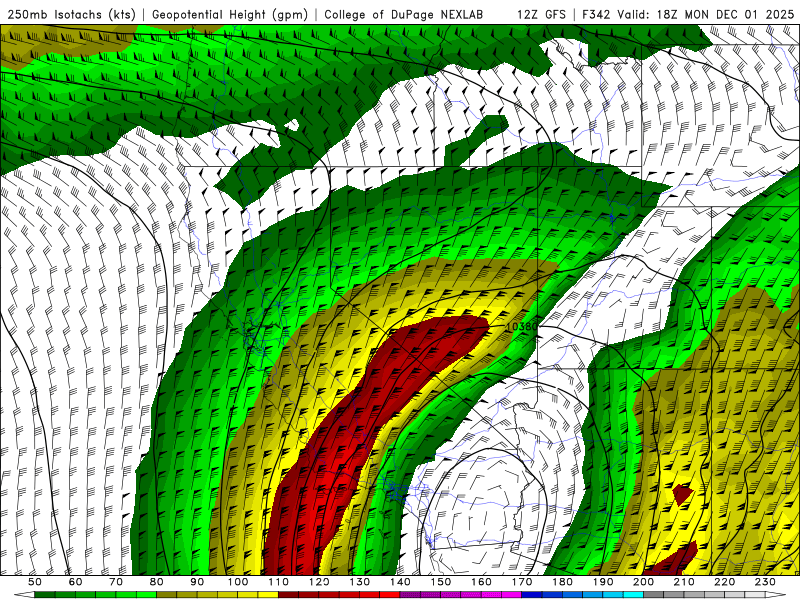Image resolution: width=800 pixels, height=600 pixels.
Task: Click the '130' knots scale label
Action: [x=360, y=582]
